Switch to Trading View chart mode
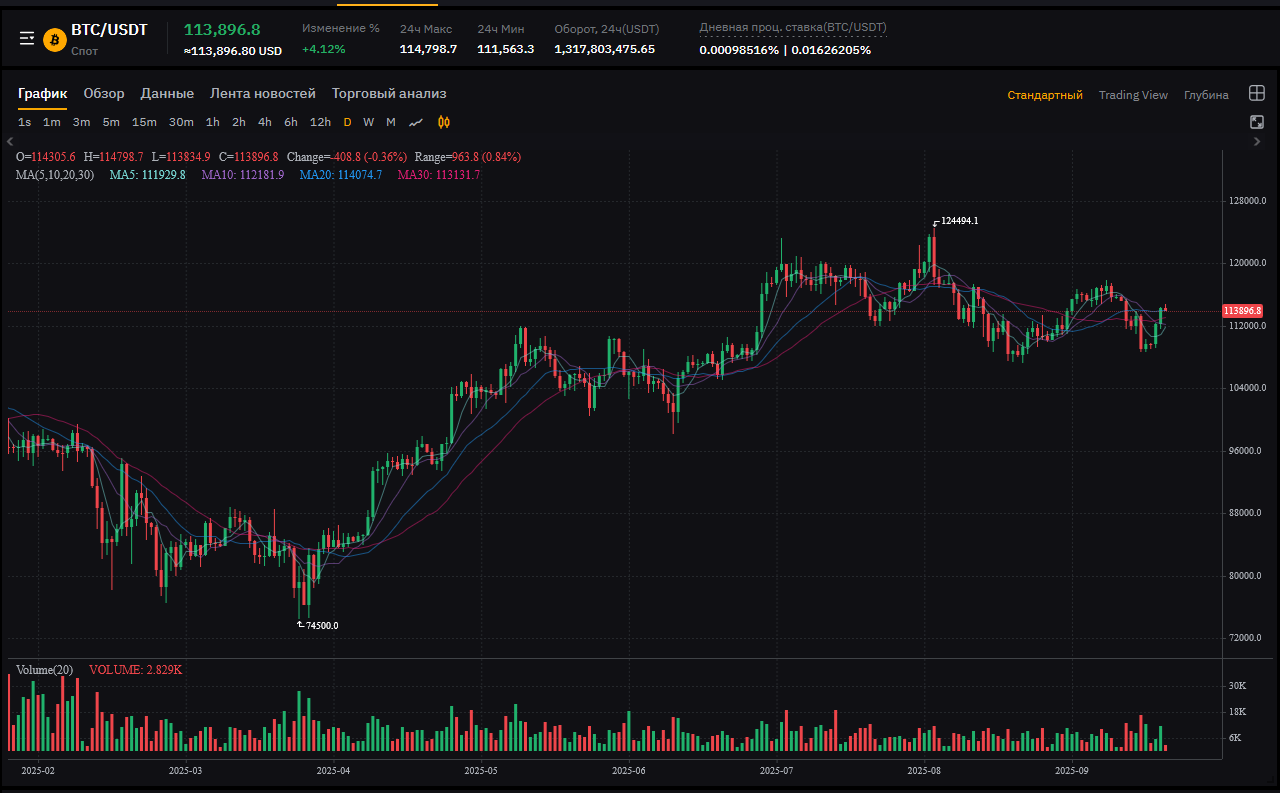 click(1133, 95)
